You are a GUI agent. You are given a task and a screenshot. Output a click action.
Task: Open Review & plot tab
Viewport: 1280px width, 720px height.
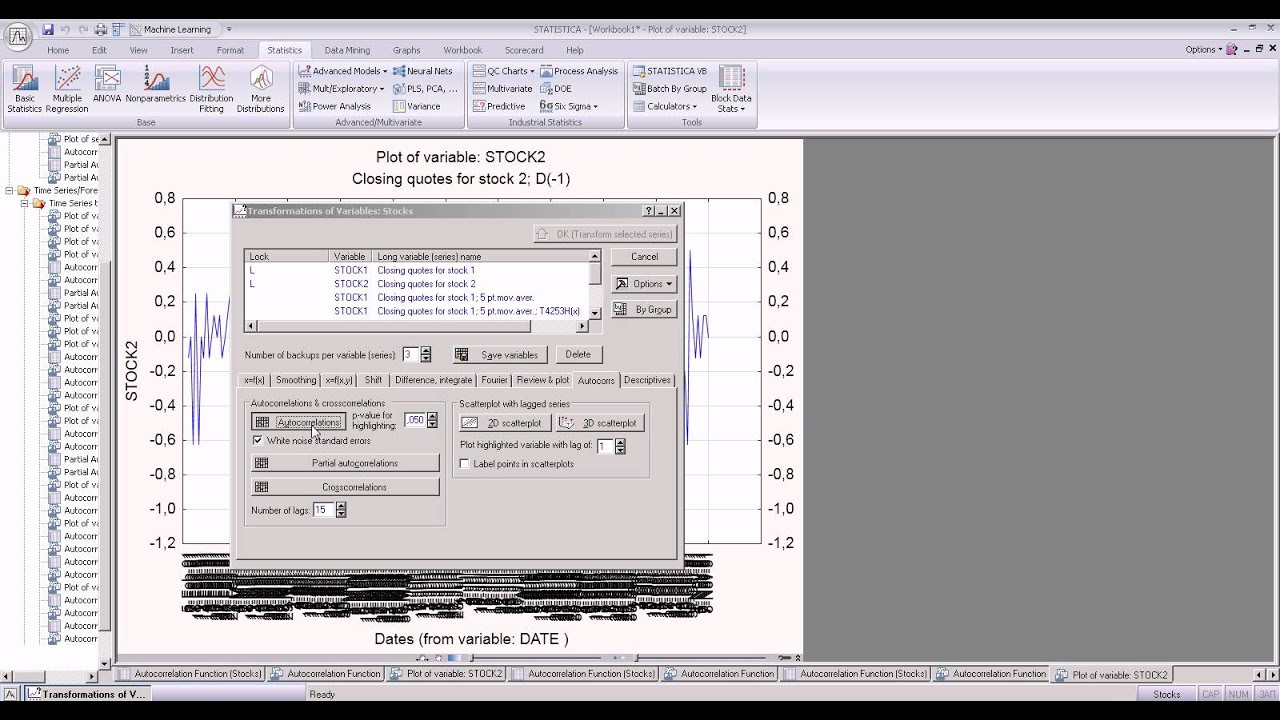(x=543, y=380)
